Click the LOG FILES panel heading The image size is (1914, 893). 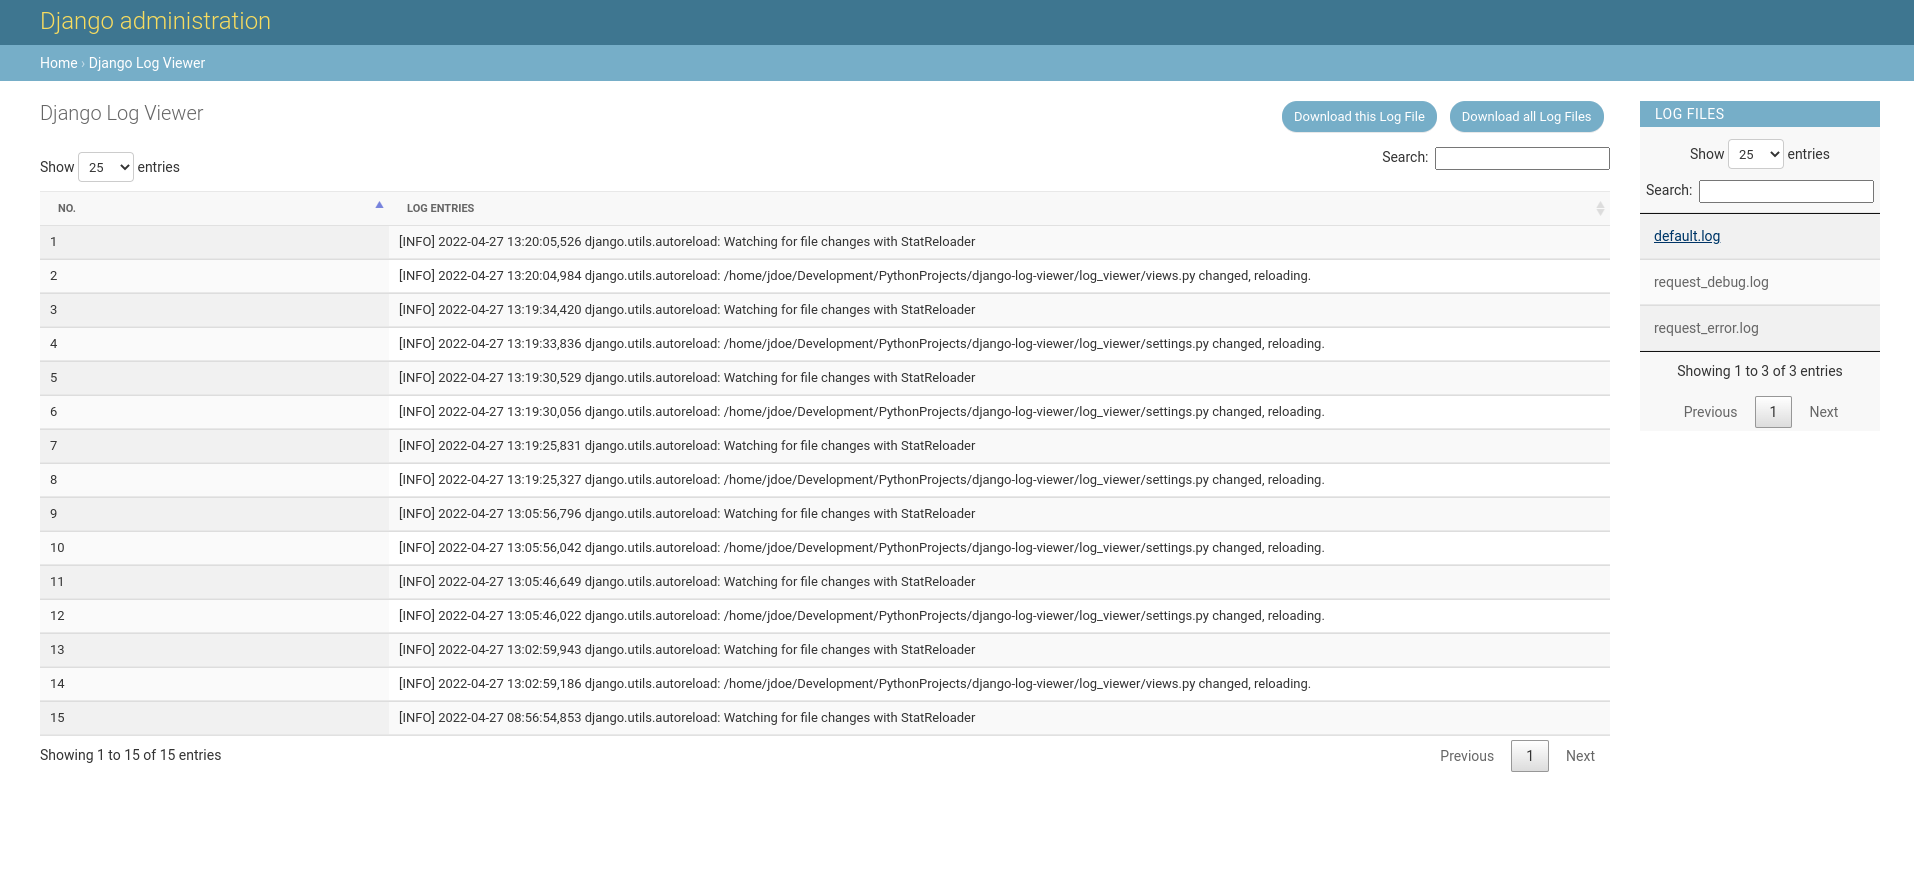[x=1760, y=114]
